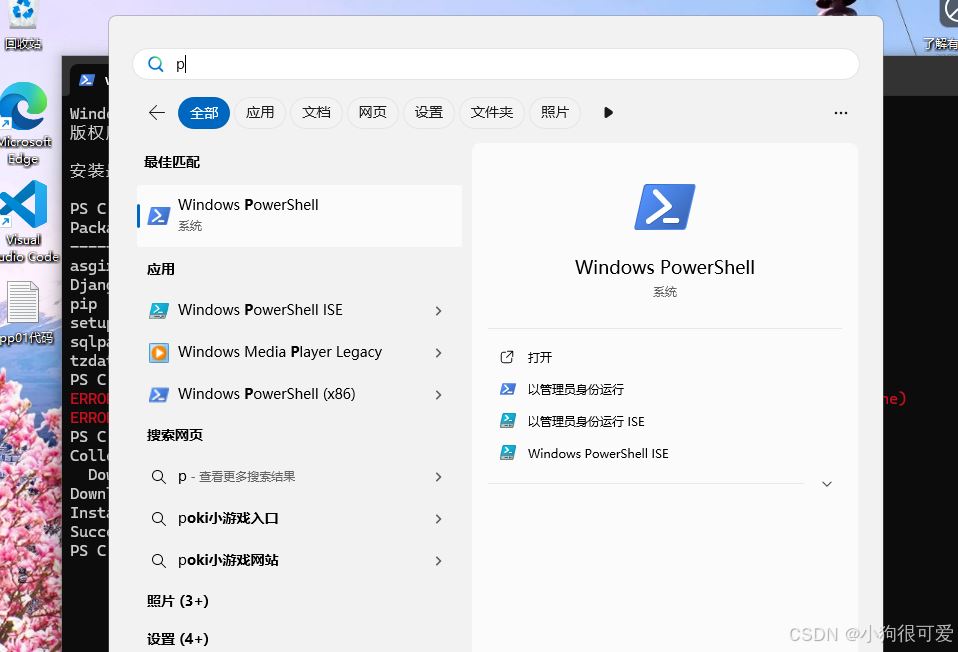Viewport: 958px width, 652px height.
Task: Expand Windows Media Player Legacy chevron
Action: point(439,353)
